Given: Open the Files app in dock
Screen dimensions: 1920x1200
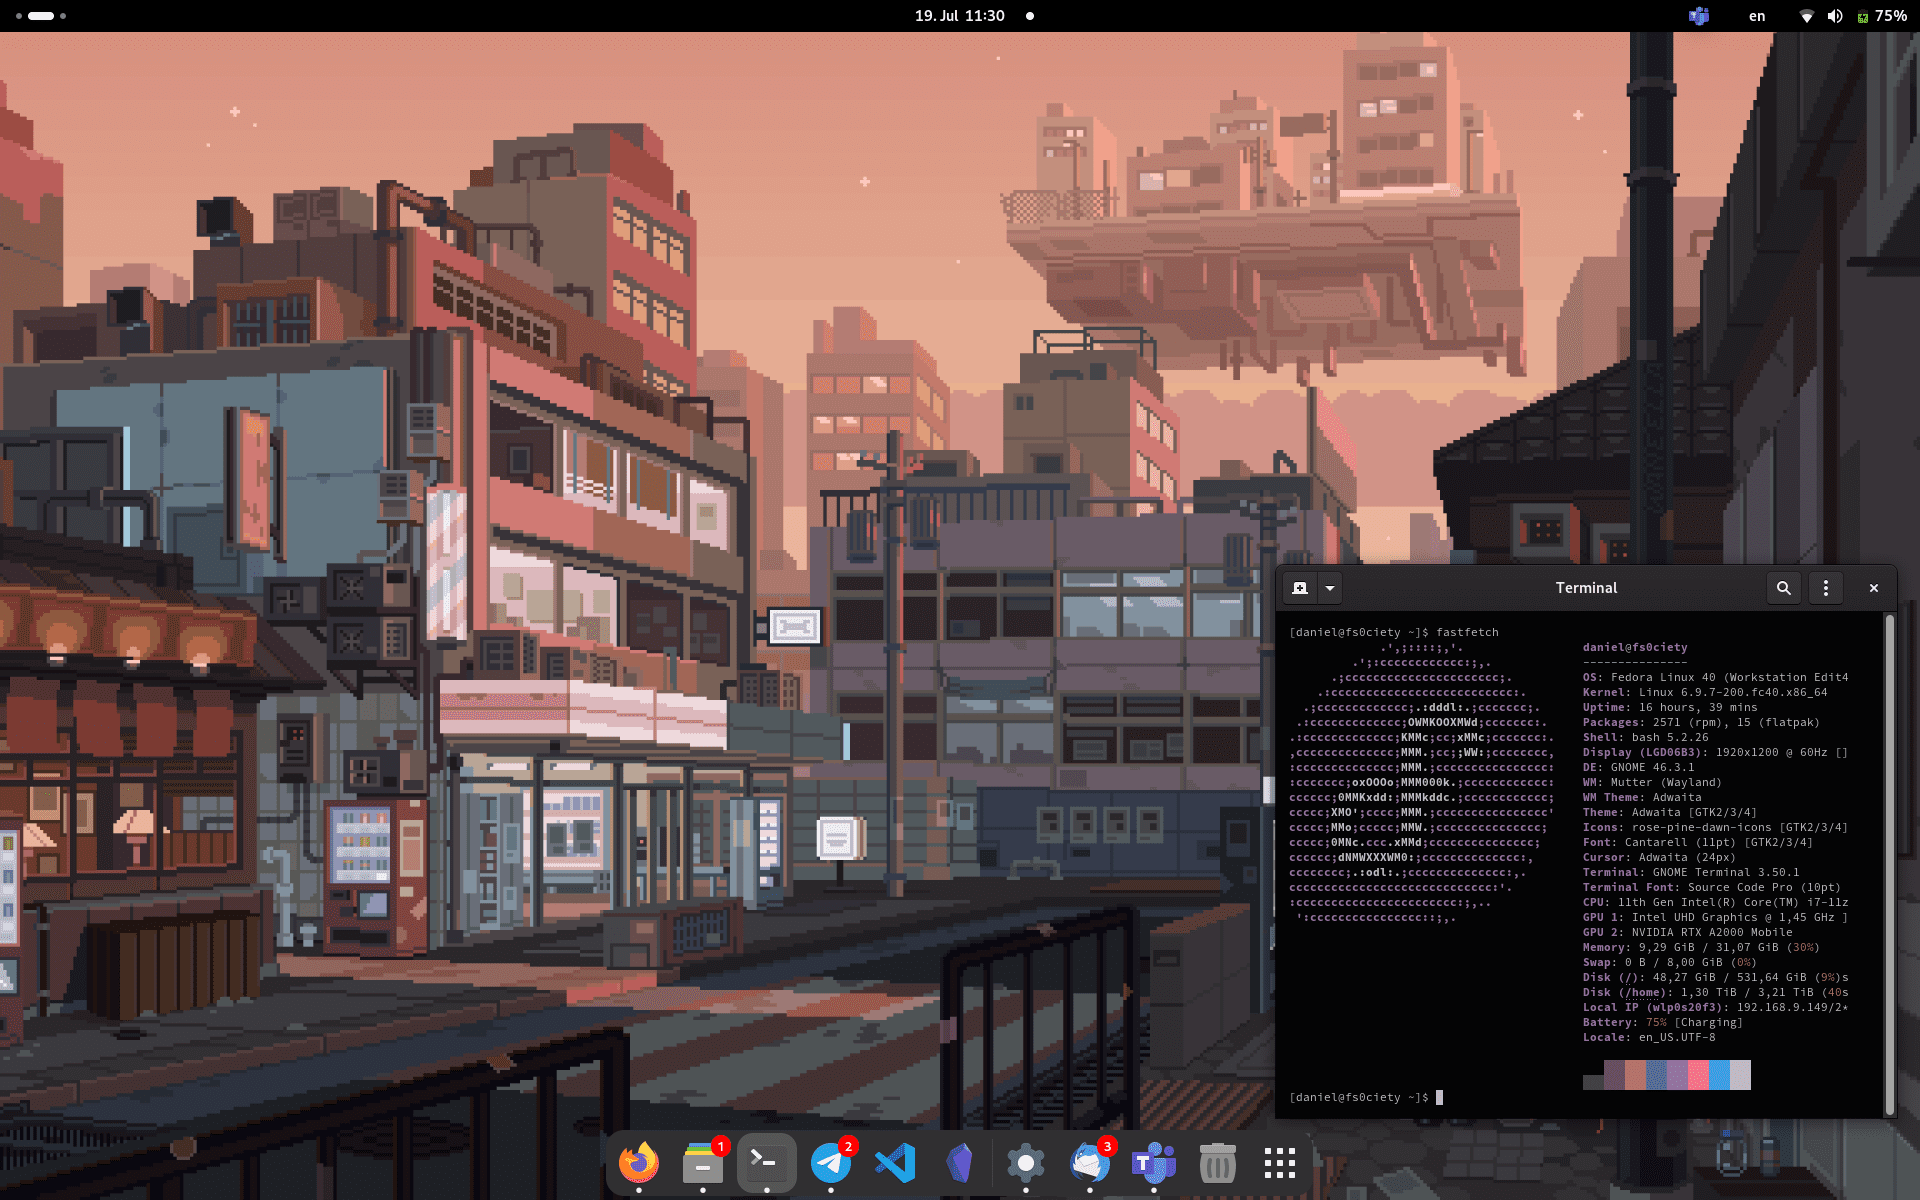Looking at the screenshot, I should 703,1163.
